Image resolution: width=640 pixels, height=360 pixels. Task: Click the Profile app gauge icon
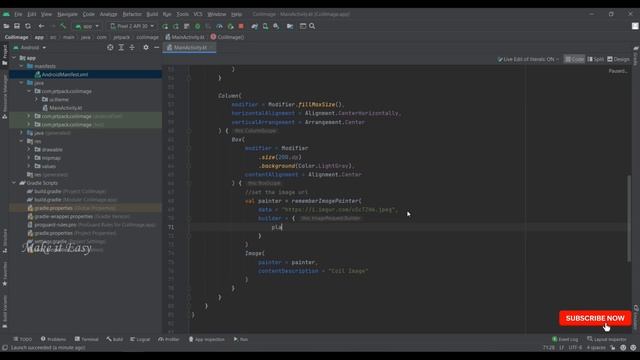pyautogui.click(x=220, y=26)
